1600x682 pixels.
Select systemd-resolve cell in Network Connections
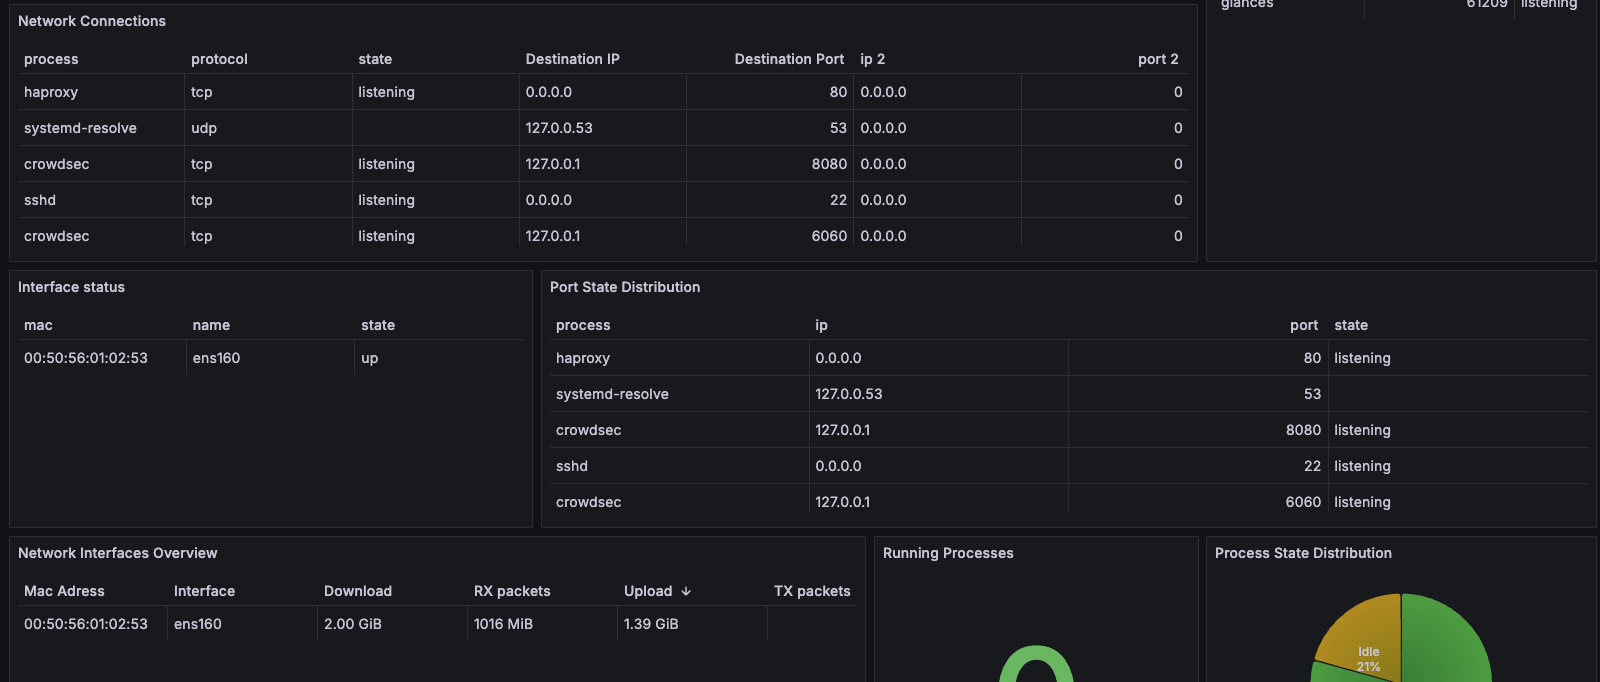pyautogui.click(x=80, y=128)
